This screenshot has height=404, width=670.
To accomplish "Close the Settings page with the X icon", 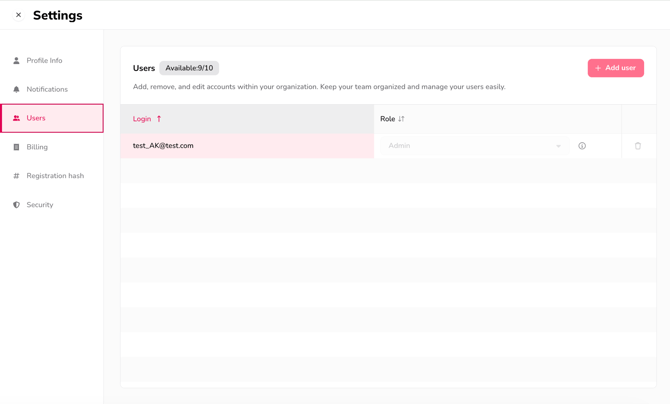I will 18,15.
